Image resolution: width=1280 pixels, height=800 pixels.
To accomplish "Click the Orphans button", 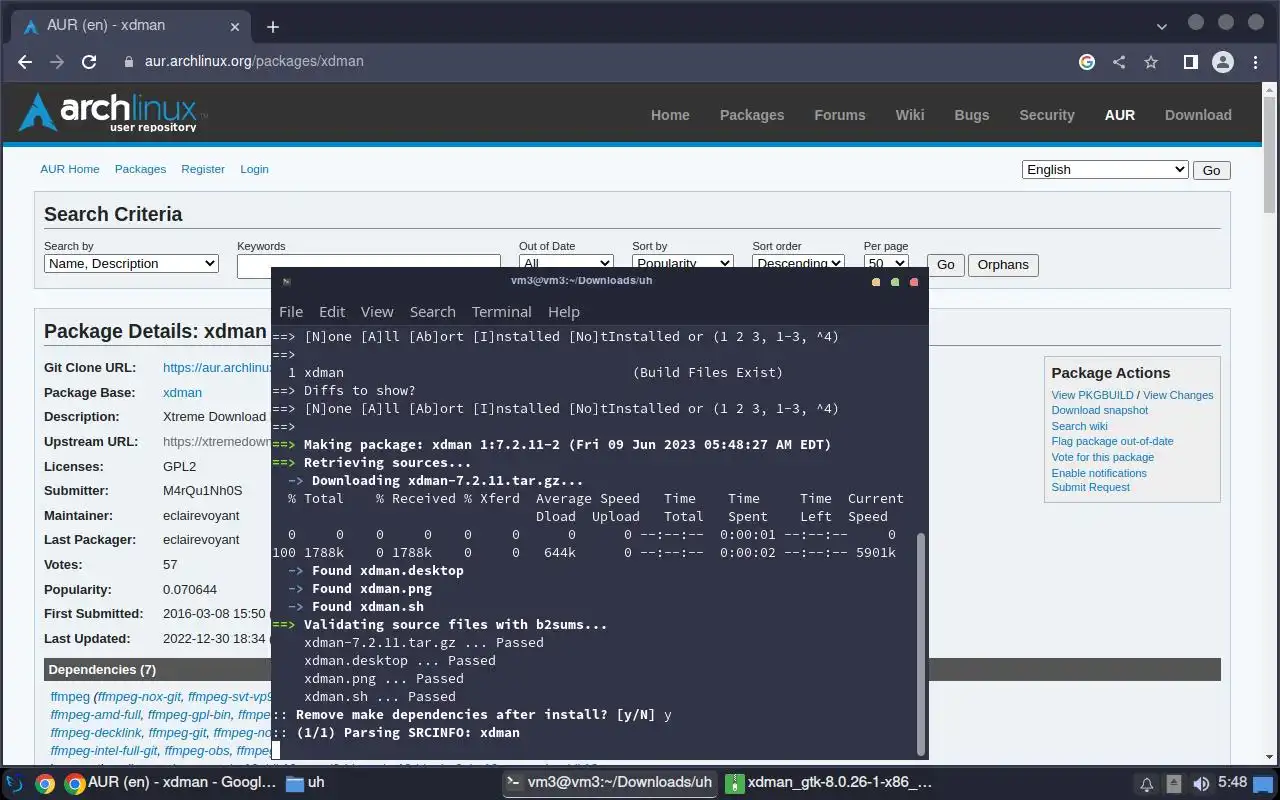I will pos(1003,265).
